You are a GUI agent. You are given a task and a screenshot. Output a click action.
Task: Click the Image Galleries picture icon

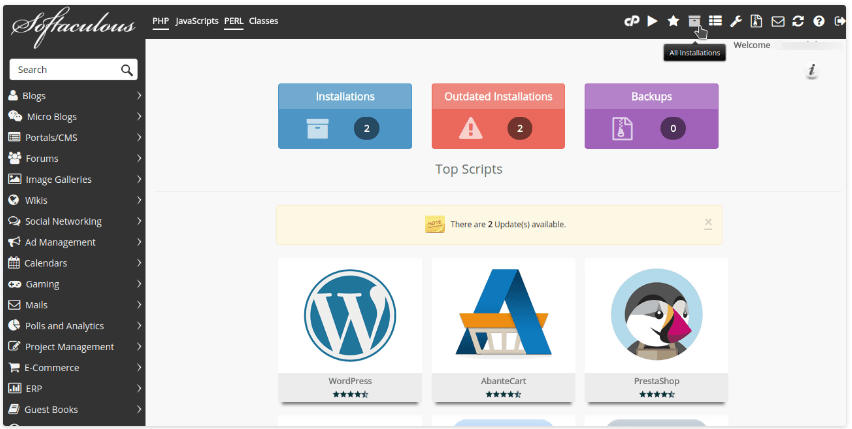15,179
